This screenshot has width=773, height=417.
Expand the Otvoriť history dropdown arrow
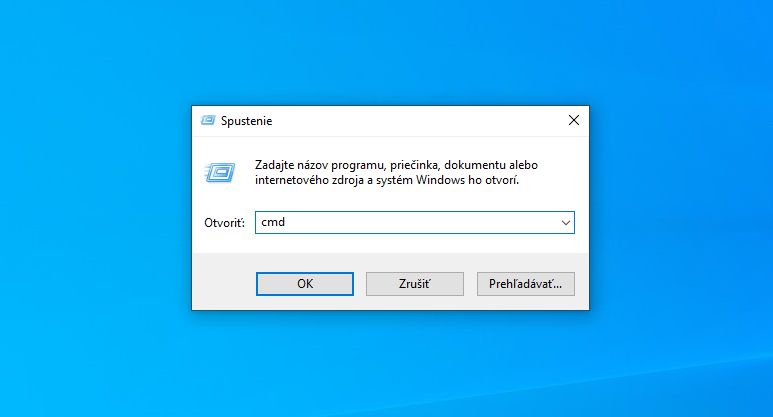[x=565, y=223]
